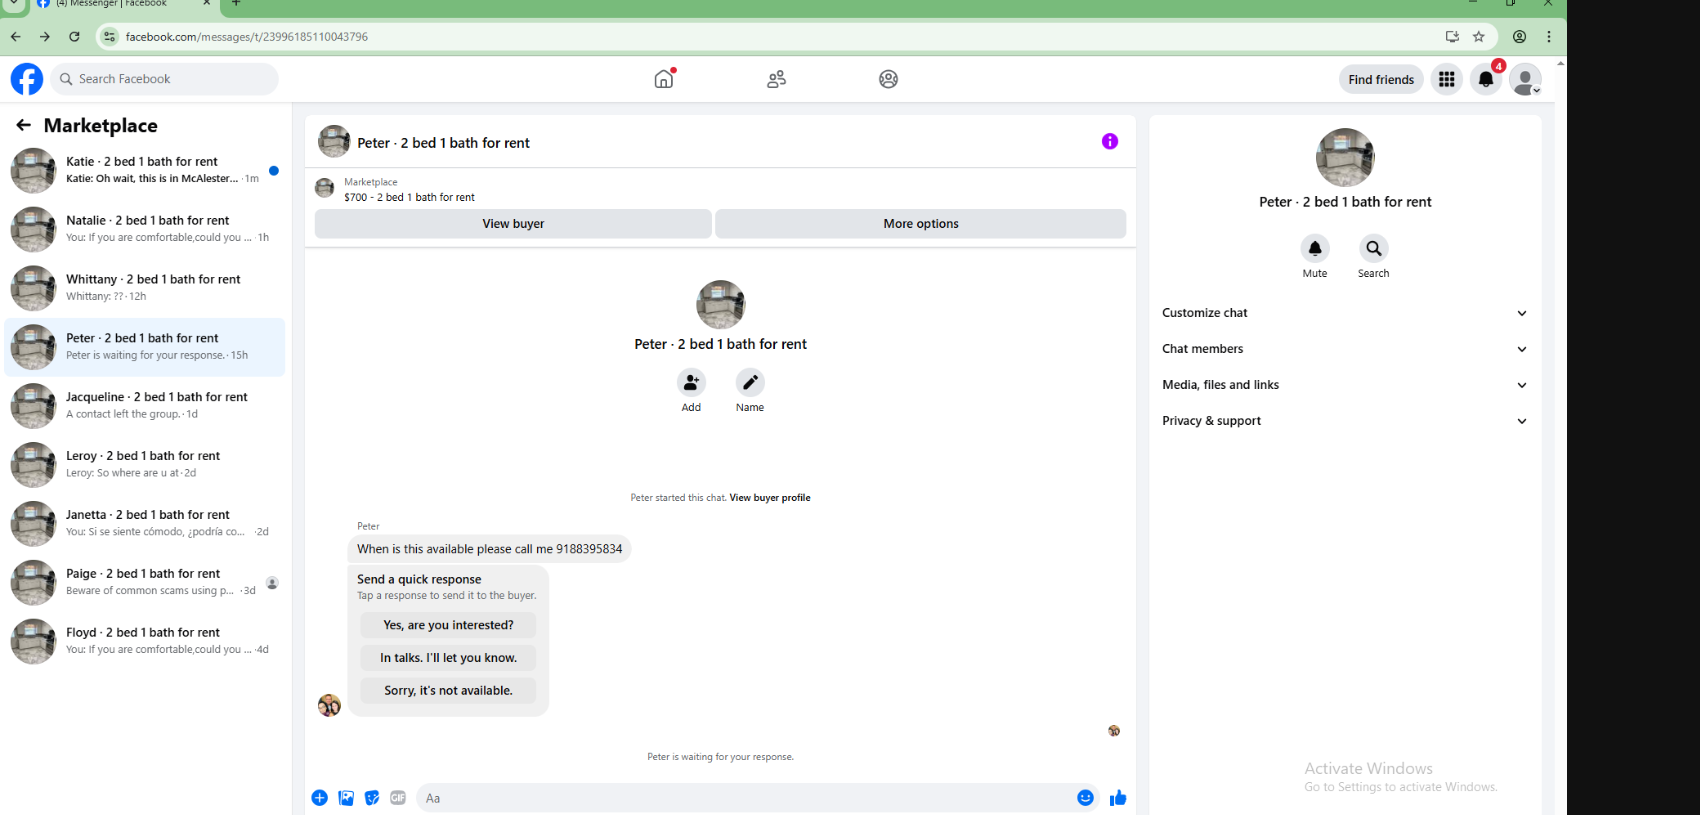Click the Marketplace heading

tap(101, 125)
